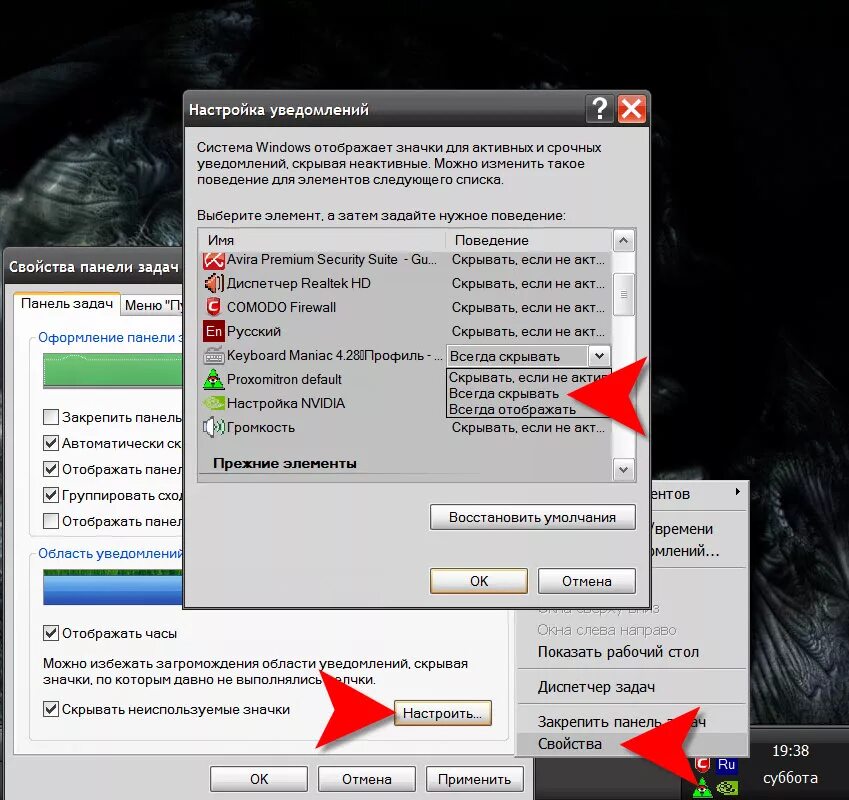849x800 pixels.
Task: Click the Настроить... button
Action: click(442, 713)
